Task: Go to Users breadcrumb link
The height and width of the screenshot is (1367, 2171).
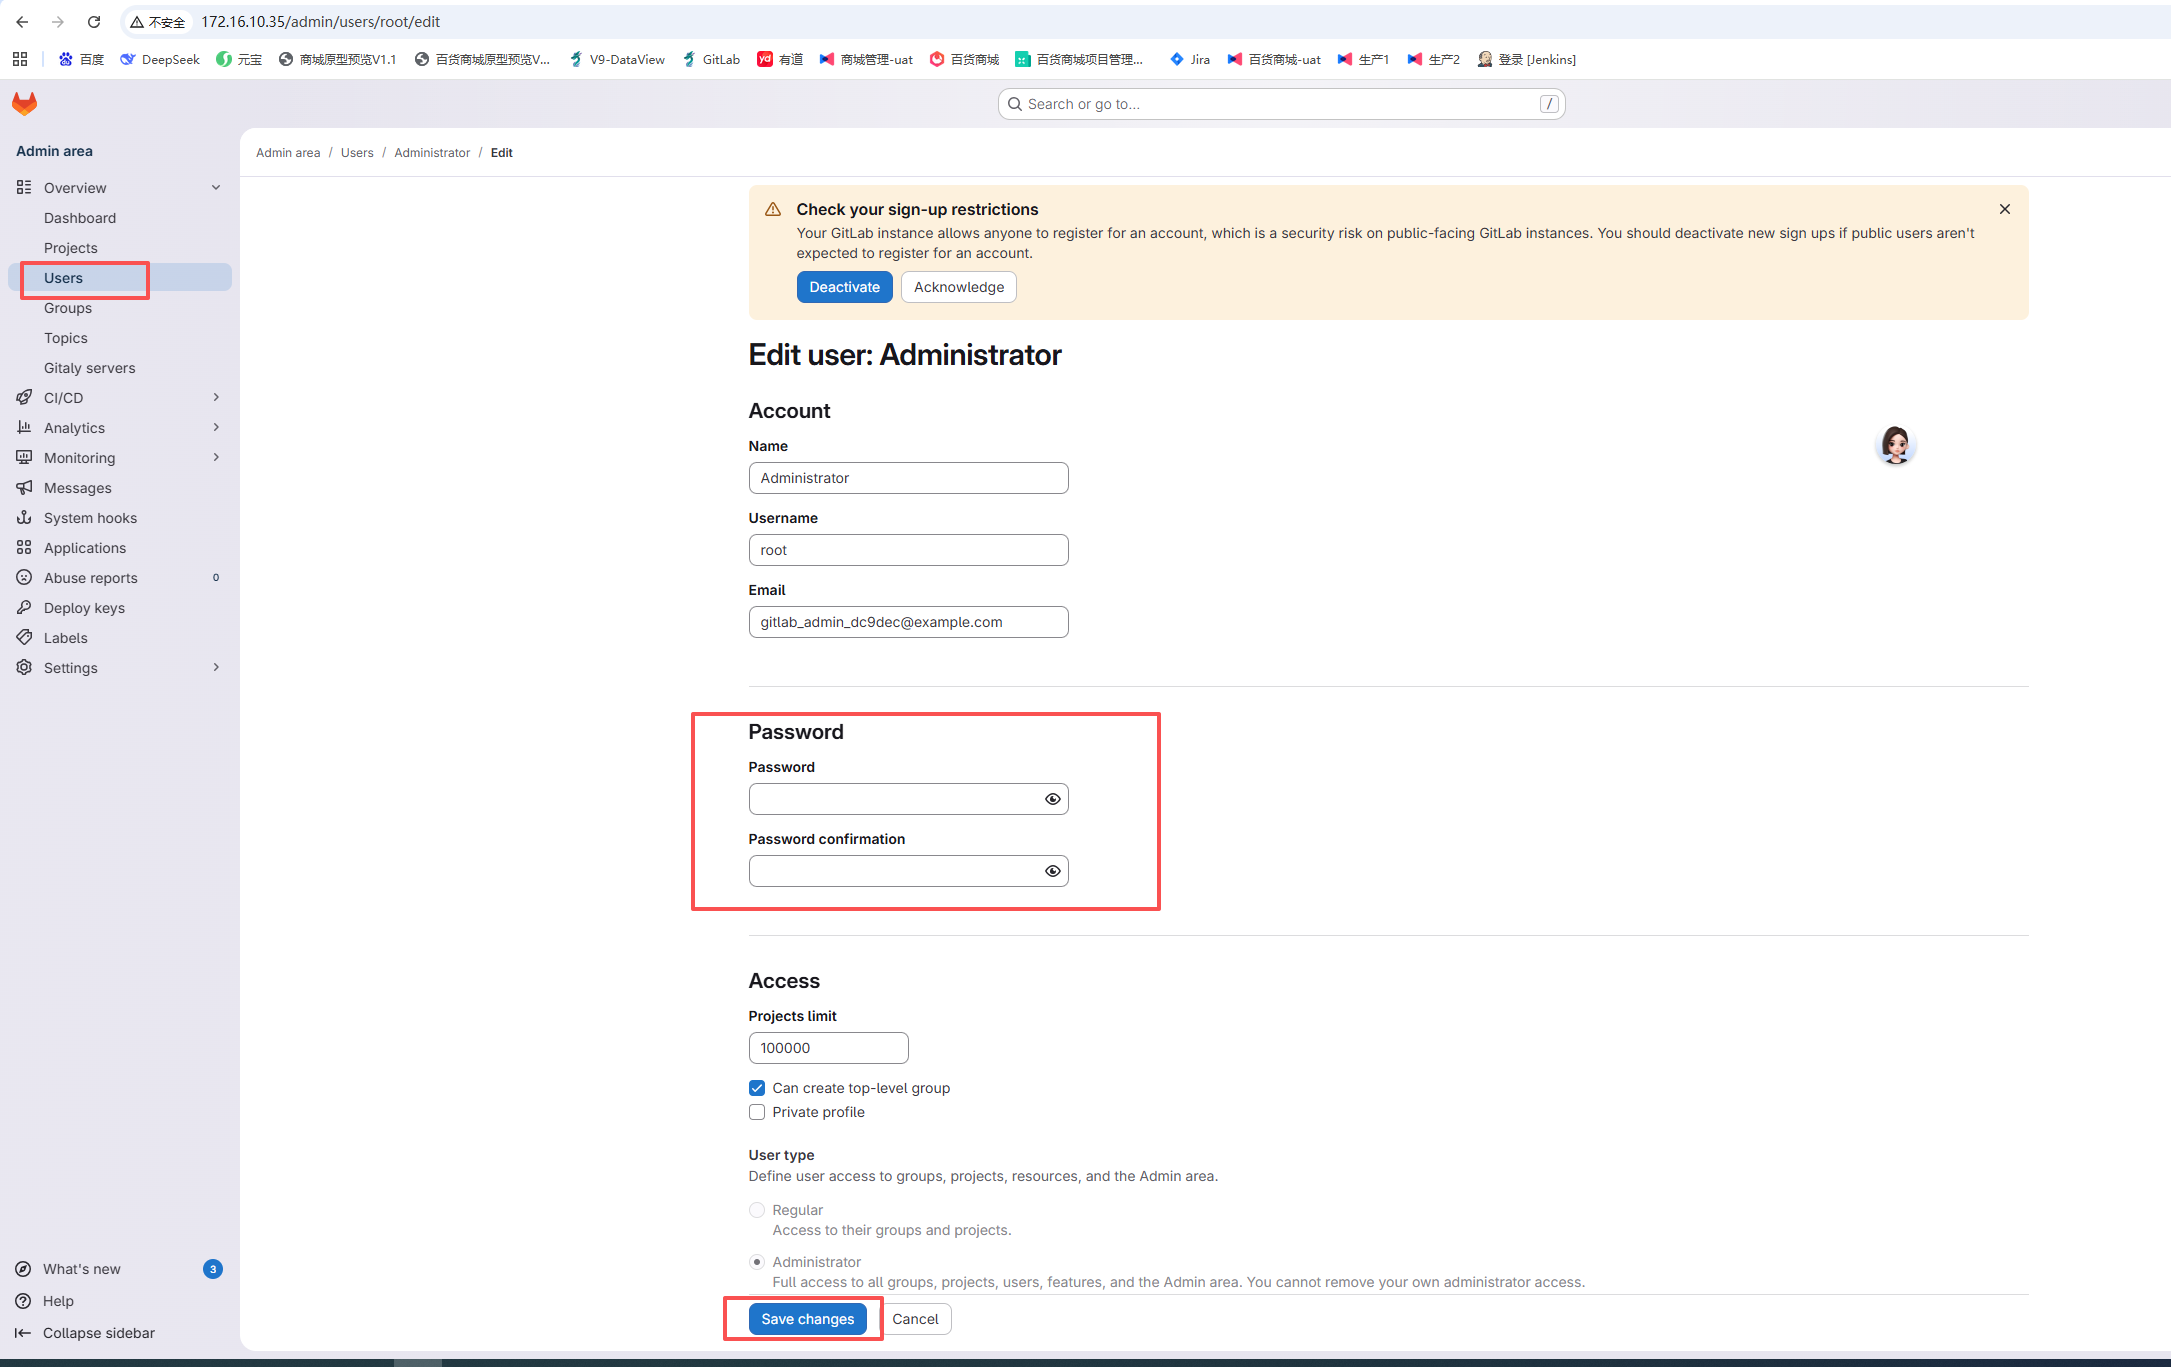Action: 357,153
